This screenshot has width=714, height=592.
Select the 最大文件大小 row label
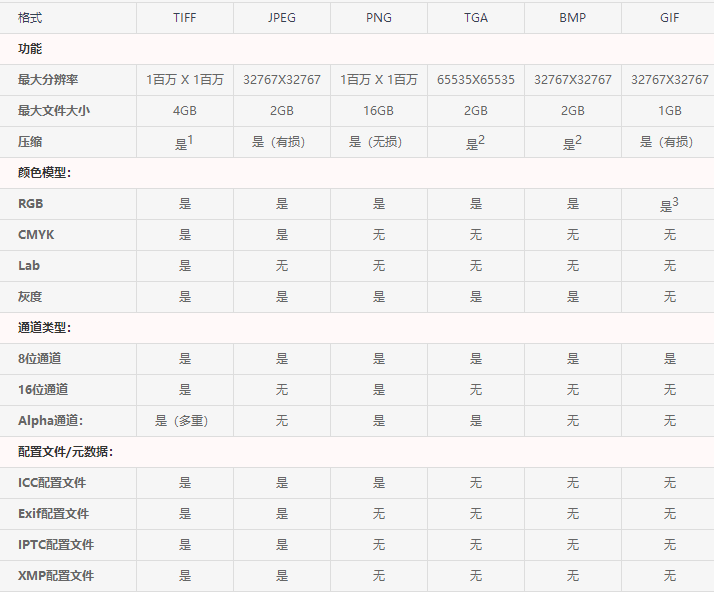pos(54,111)
